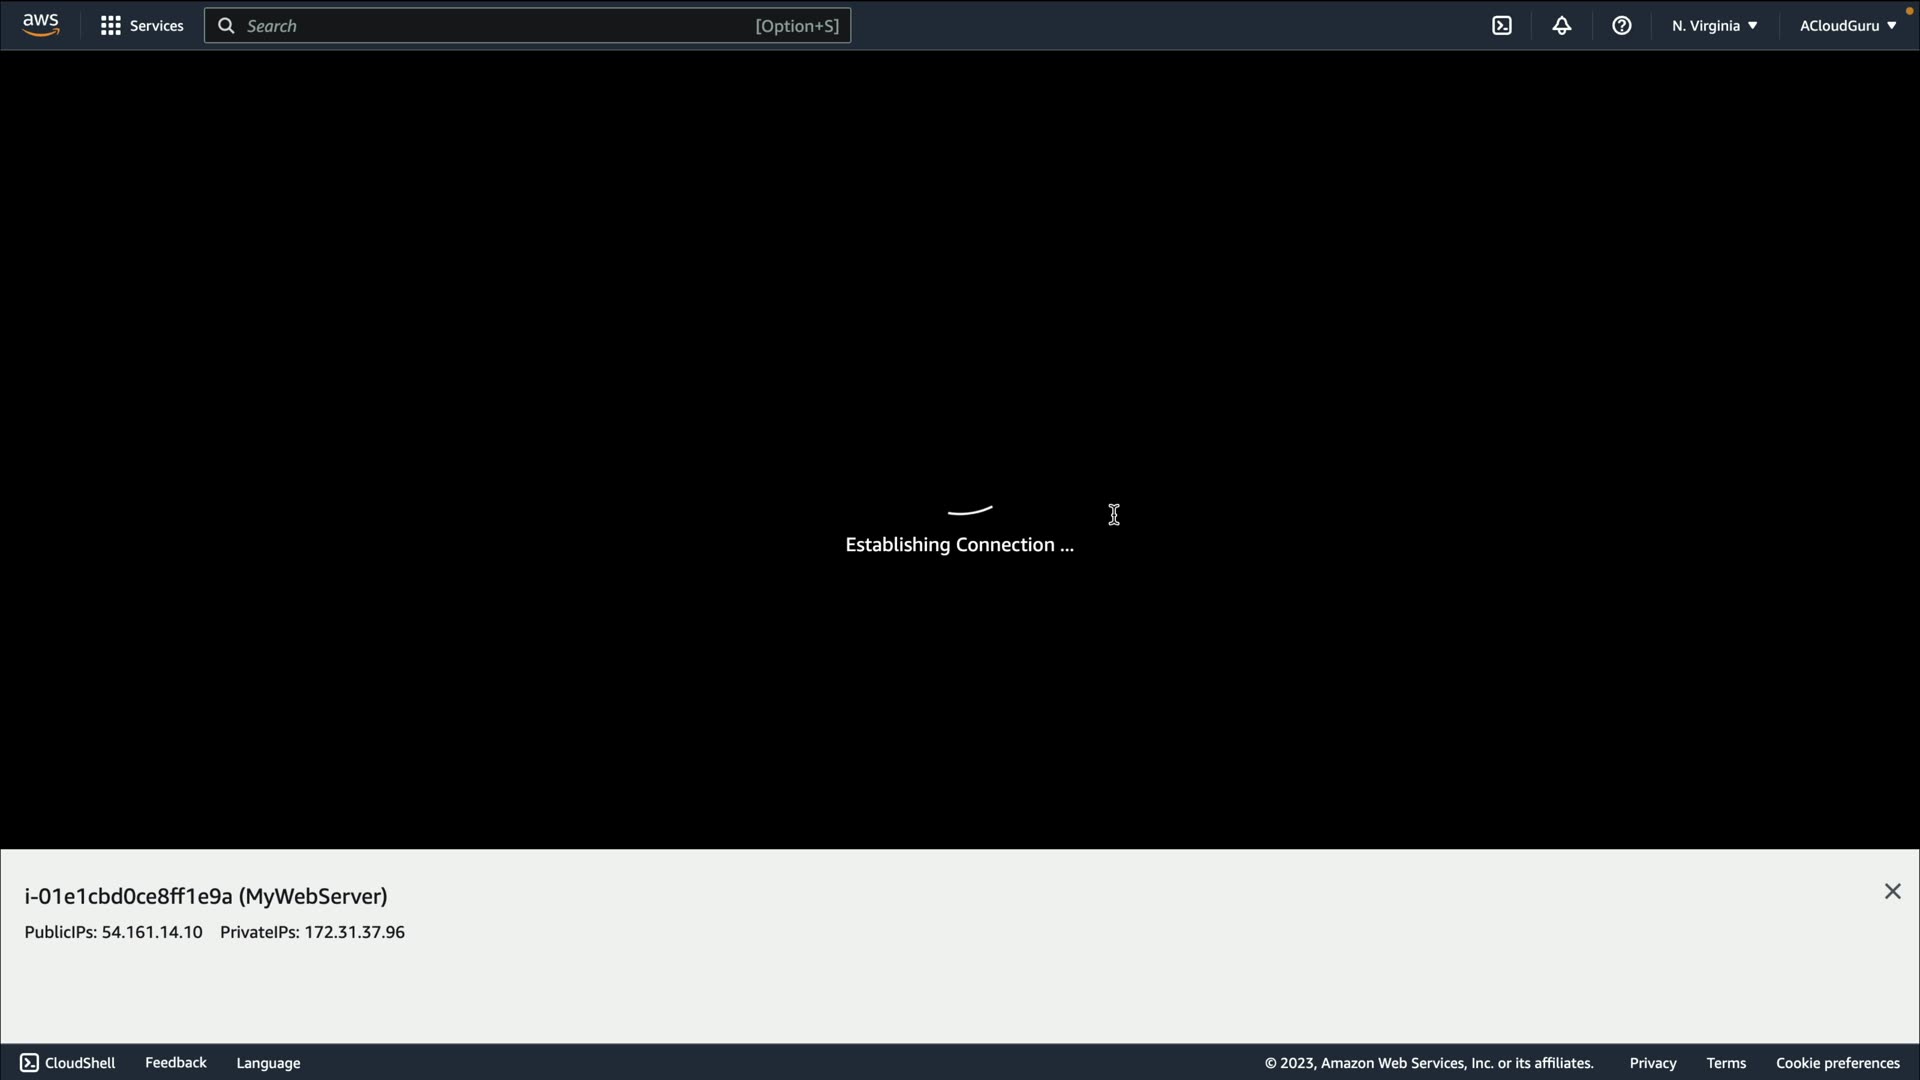1920x1080 pixels.
Task: Click the Establishing Connection status text
Action: tap(959, 545)
